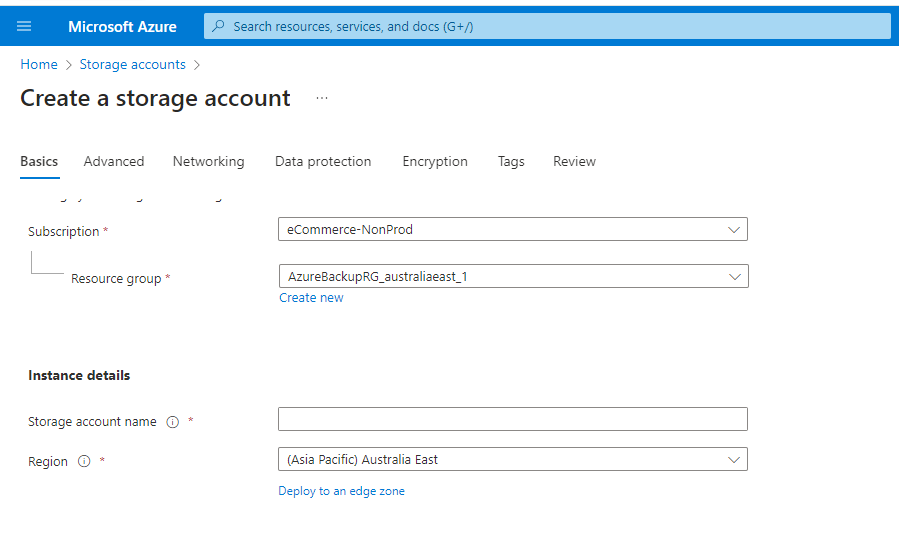Click the search magnifier icon
Screen dimensions: 899x540
click(218, 26)
